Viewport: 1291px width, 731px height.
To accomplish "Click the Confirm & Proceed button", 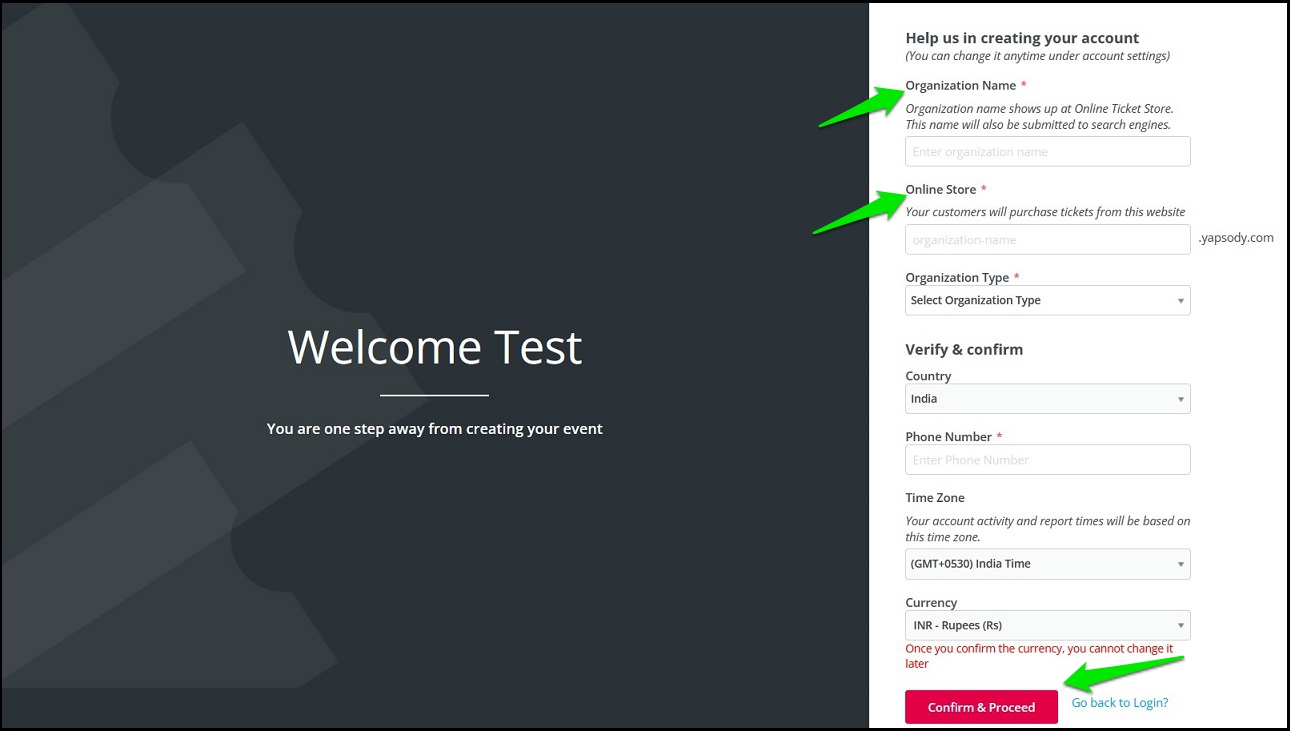I will tap(981, 707).
